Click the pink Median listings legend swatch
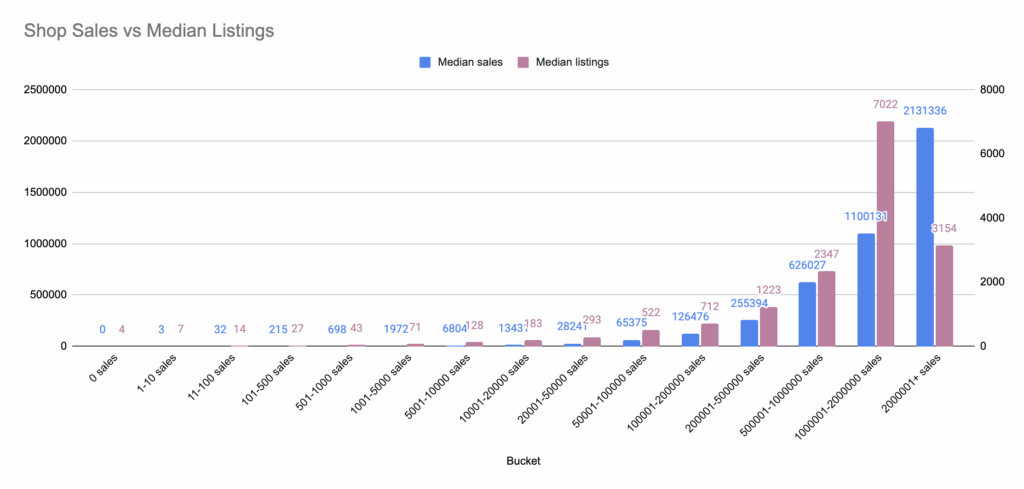Image resolution: width=1024 pixels, height=489 pixels. [522, 62]
